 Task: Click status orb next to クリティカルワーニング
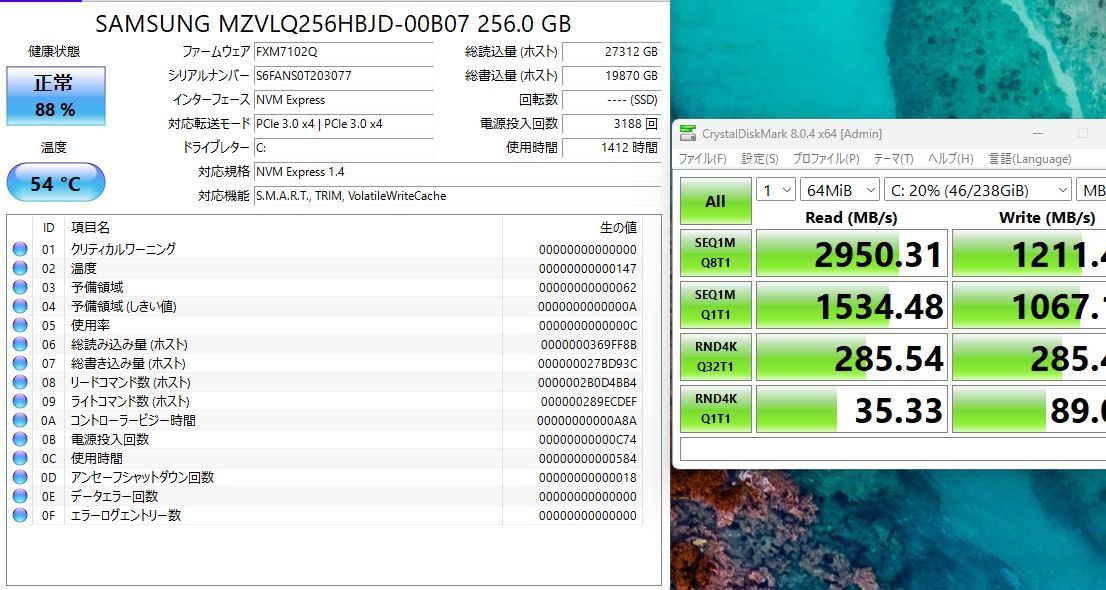pos(20,250)
